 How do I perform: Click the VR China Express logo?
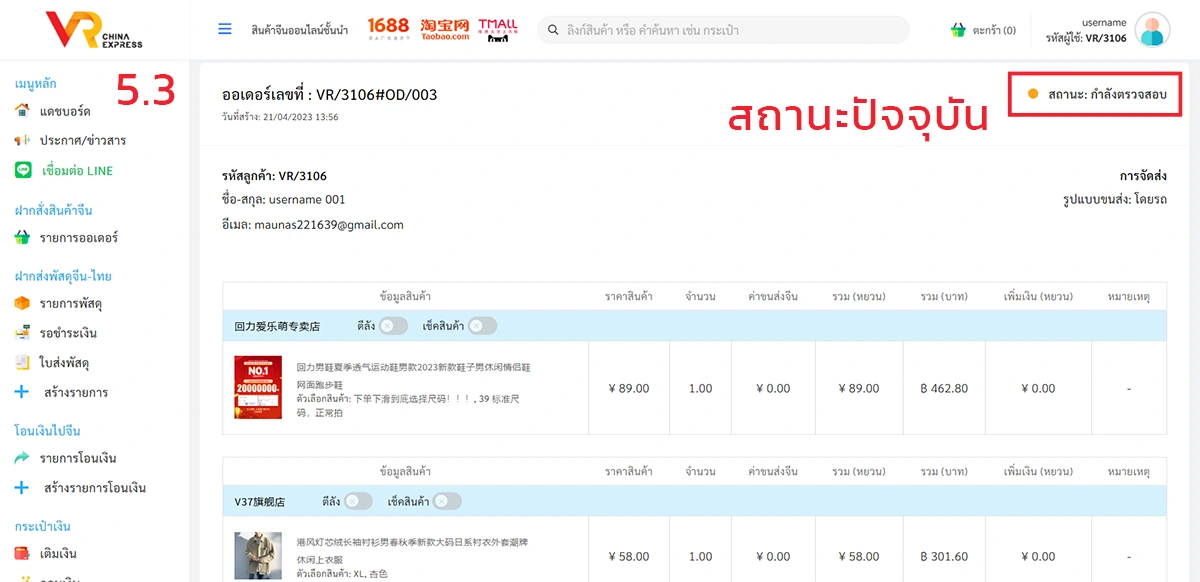[95, 30]
